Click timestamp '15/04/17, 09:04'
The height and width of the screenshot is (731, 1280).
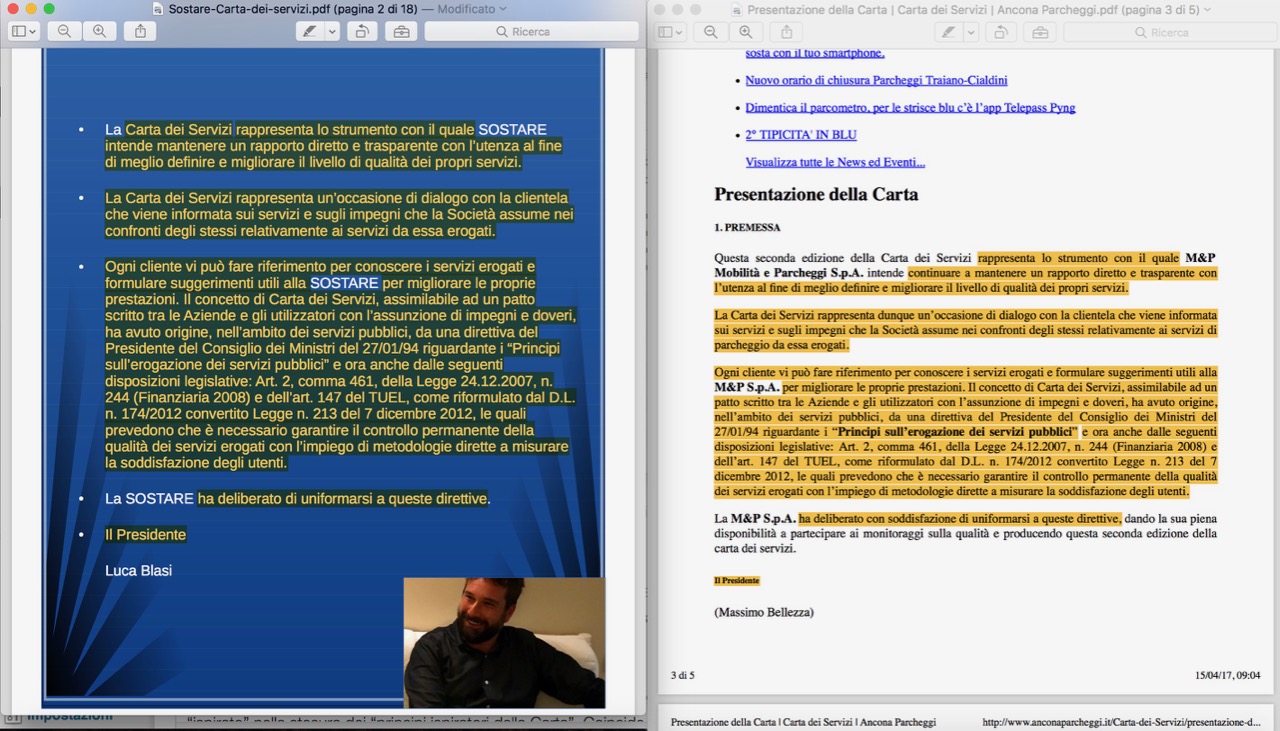coord(1227,675)
